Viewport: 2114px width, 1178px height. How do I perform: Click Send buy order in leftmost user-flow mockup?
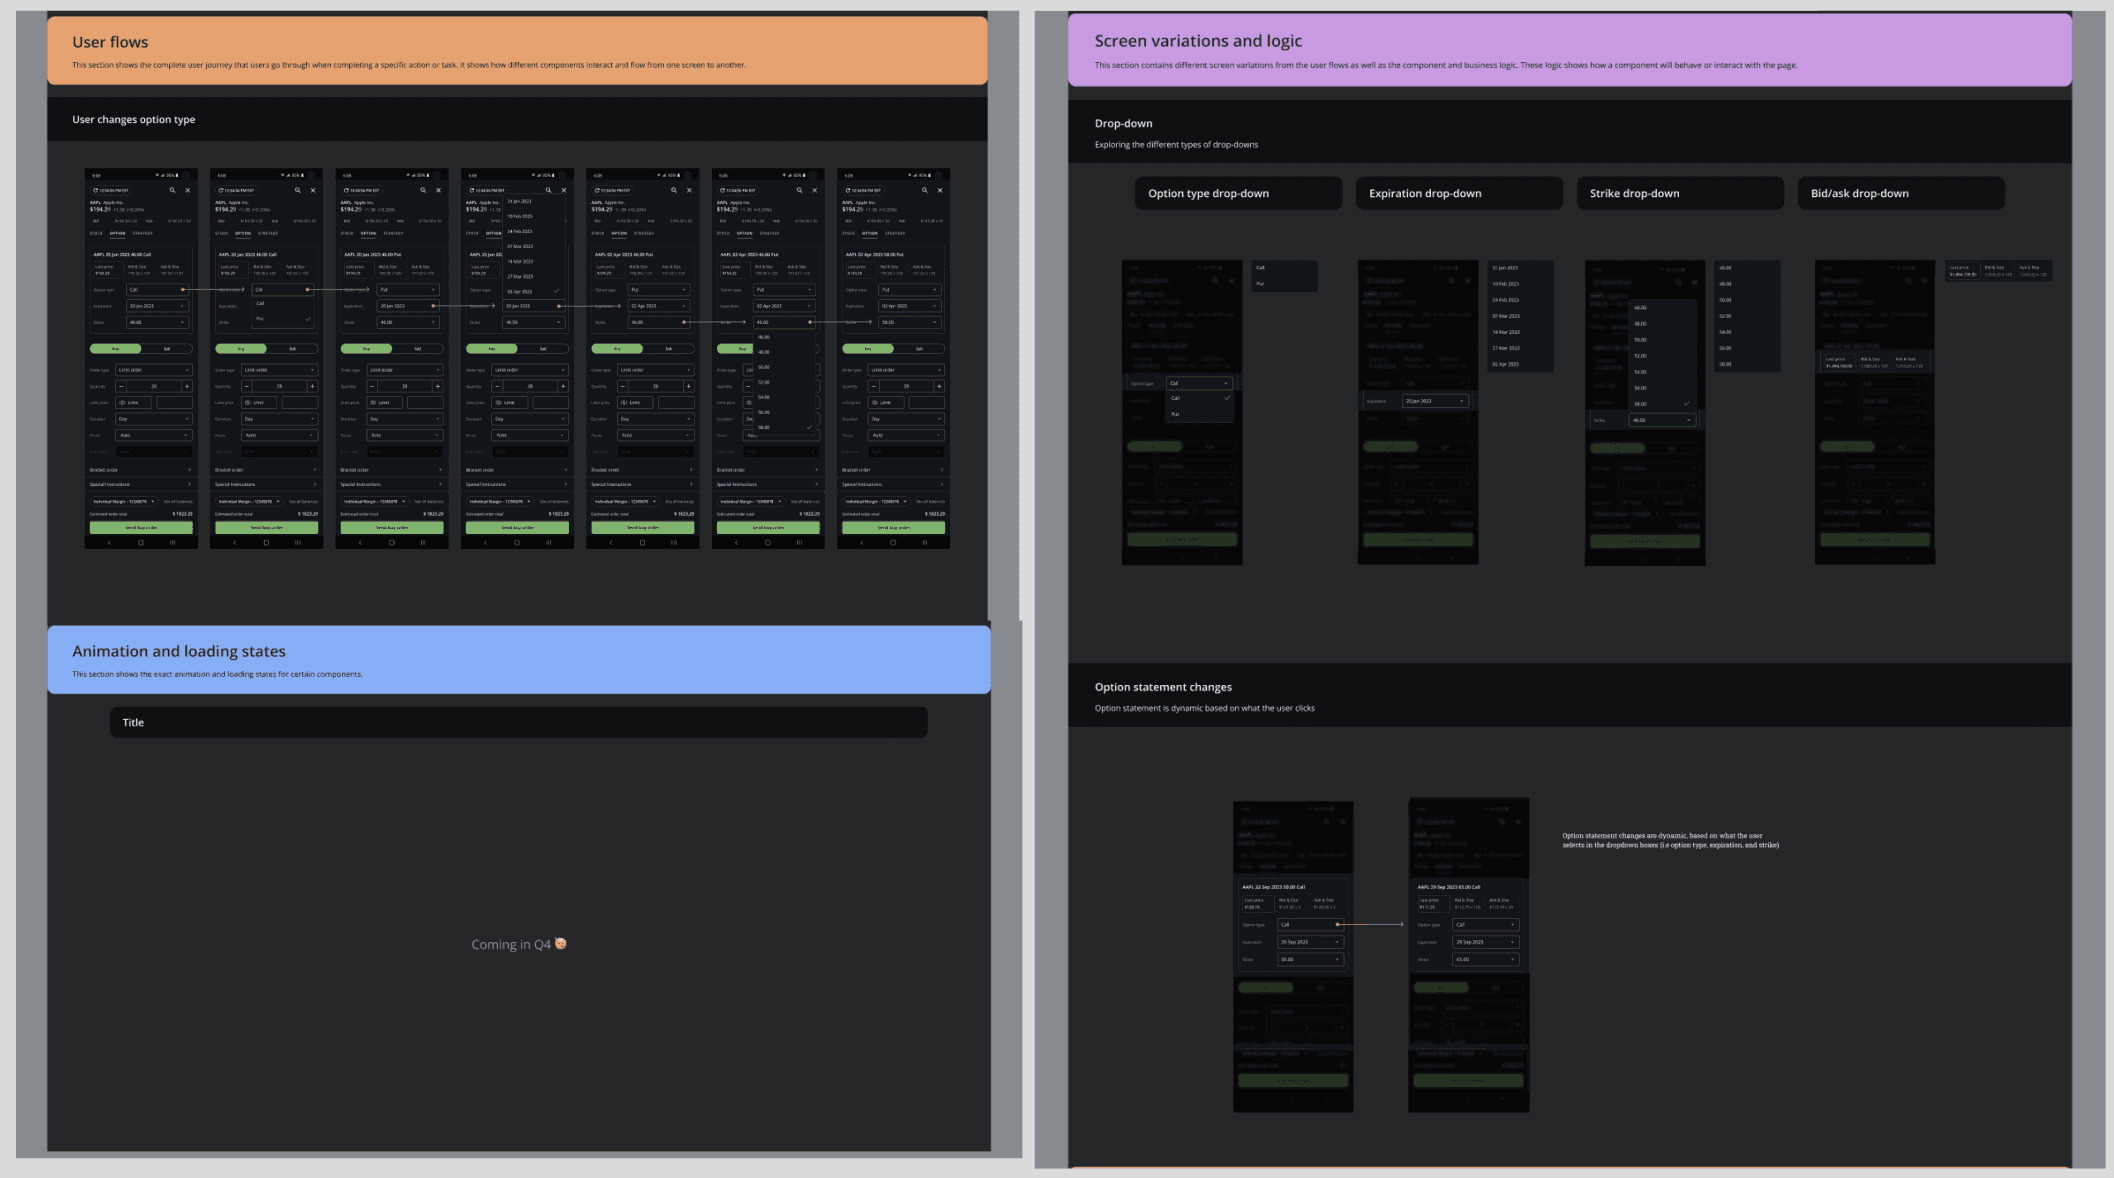tap(141, 527)
